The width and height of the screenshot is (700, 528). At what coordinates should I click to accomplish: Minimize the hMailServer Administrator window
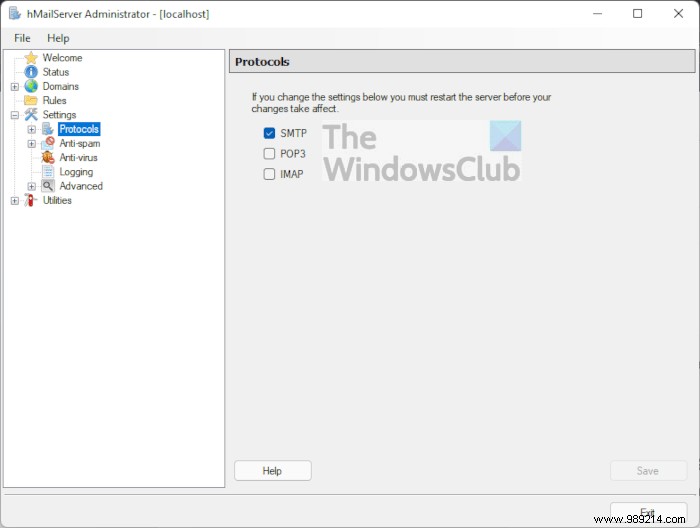pos(597,14)
